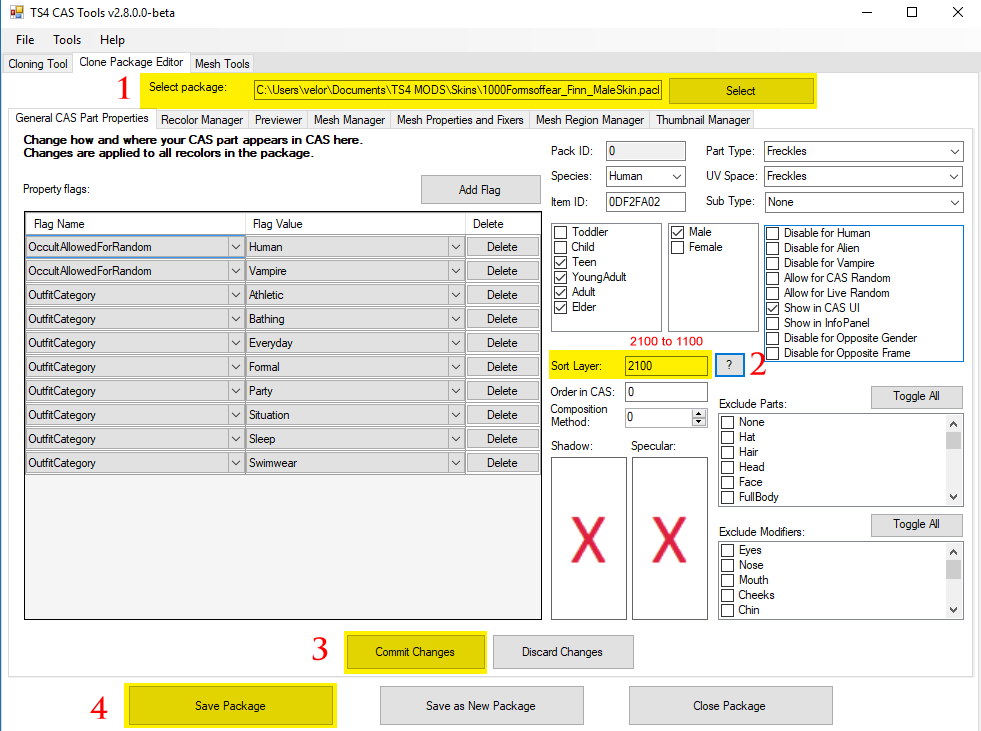Click the Shadow texture thumbnail box
The image size is (981, 731).
tap(588, 538)
